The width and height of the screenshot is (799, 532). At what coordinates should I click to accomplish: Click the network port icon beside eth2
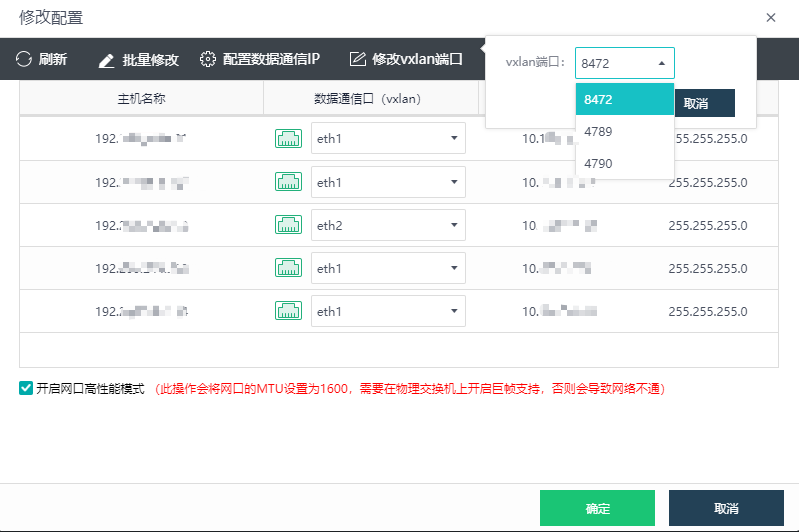click(288, 225)
